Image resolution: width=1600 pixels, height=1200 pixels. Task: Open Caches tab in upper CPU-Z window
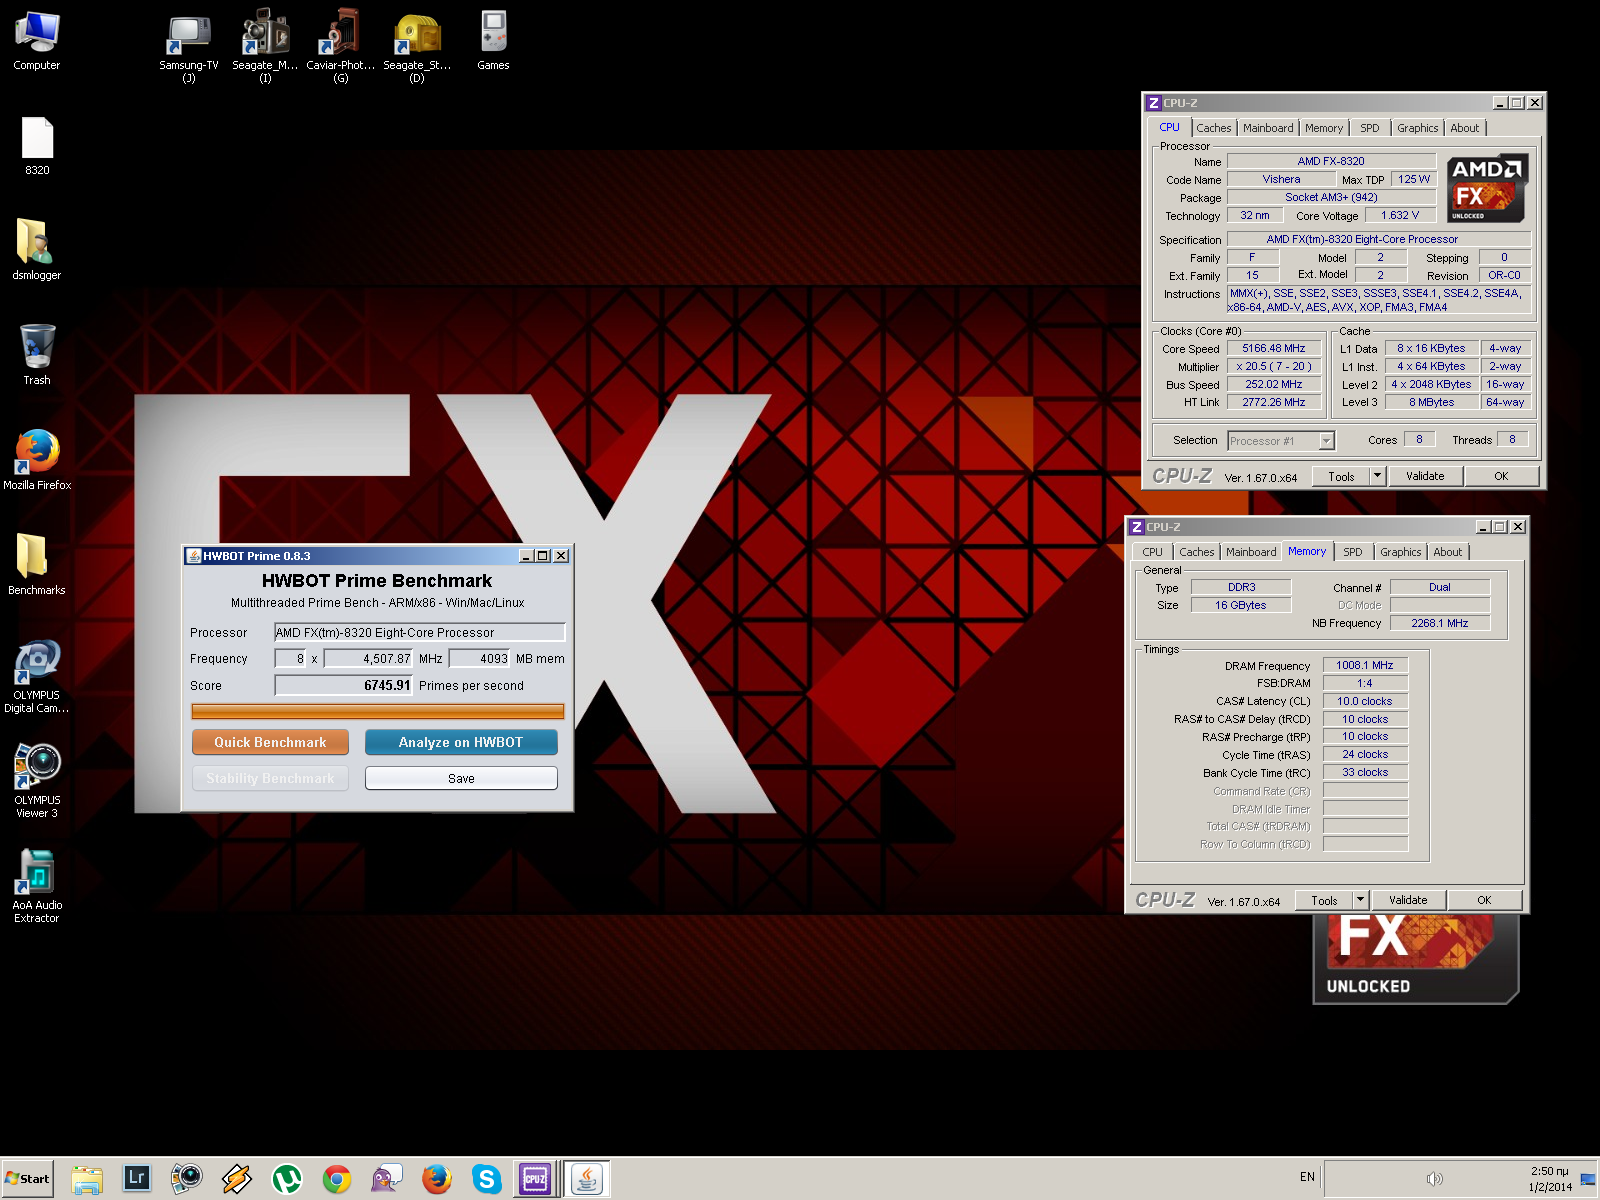click(1214, 128)
